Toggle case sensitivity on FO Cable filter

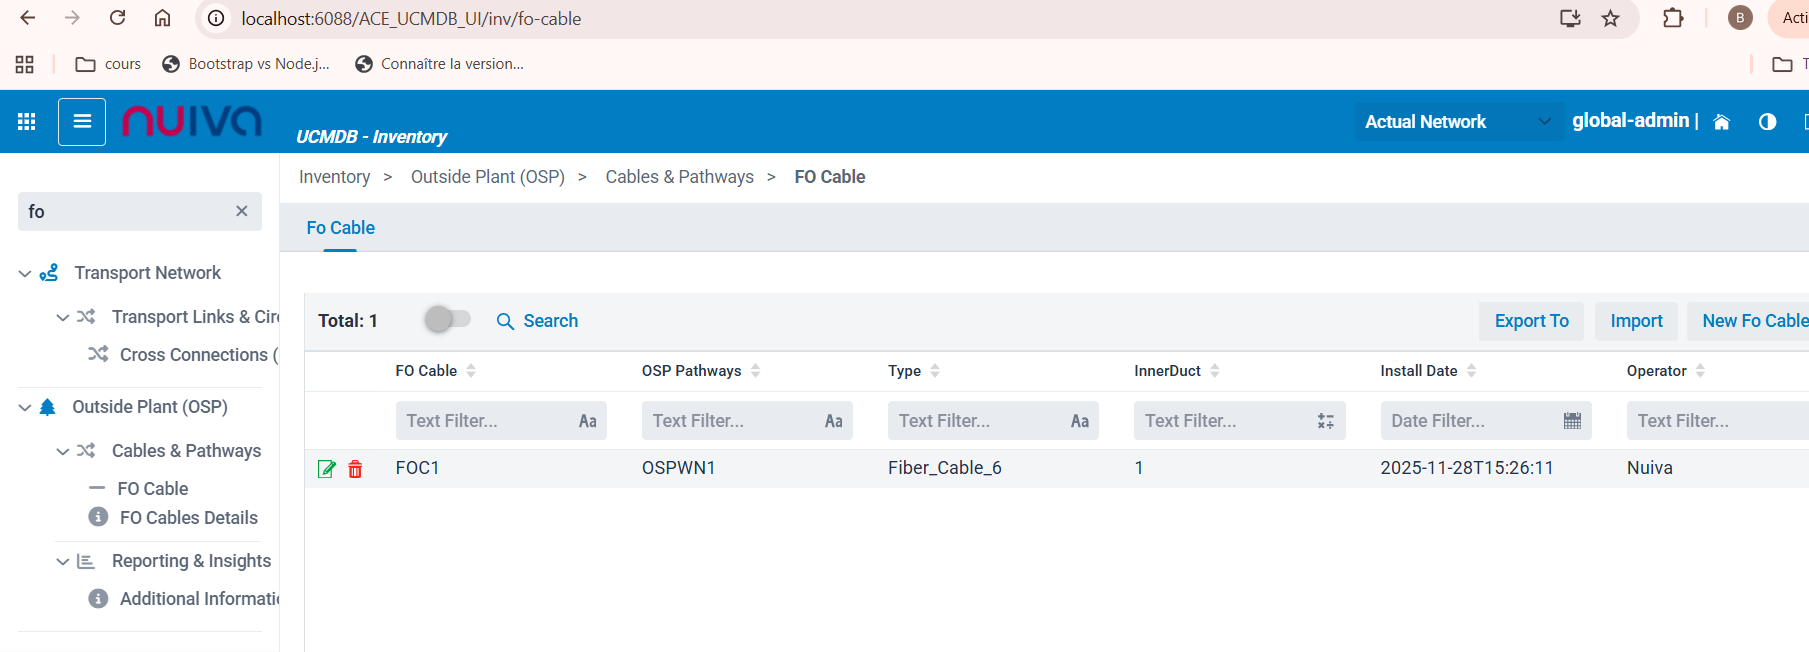point(587,421)
